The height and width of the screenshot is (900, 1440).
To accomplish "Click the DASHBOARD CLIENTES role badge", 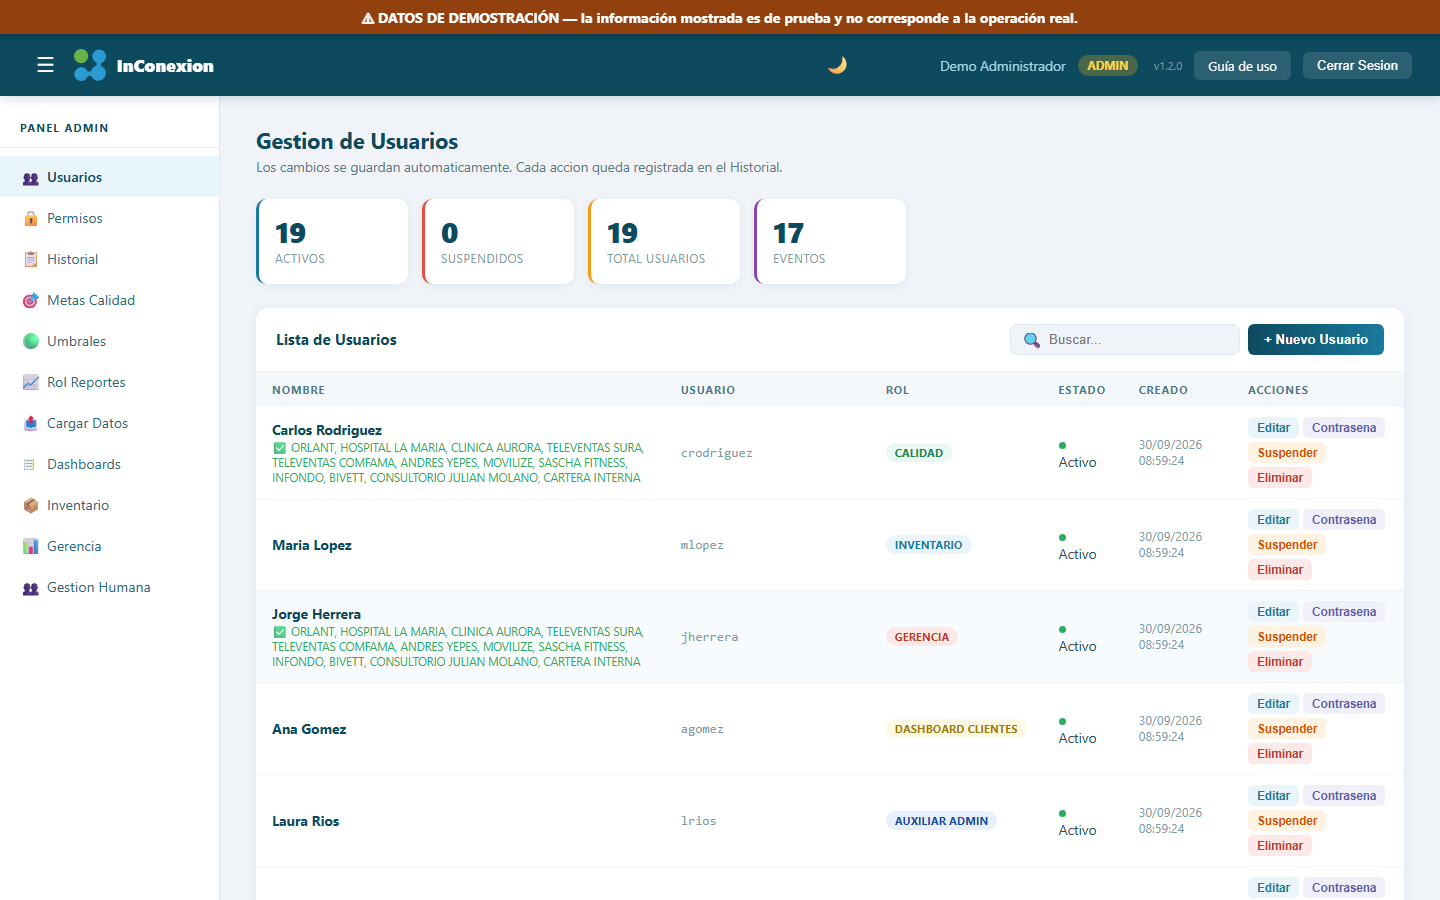I will click(x=955, y=729).
